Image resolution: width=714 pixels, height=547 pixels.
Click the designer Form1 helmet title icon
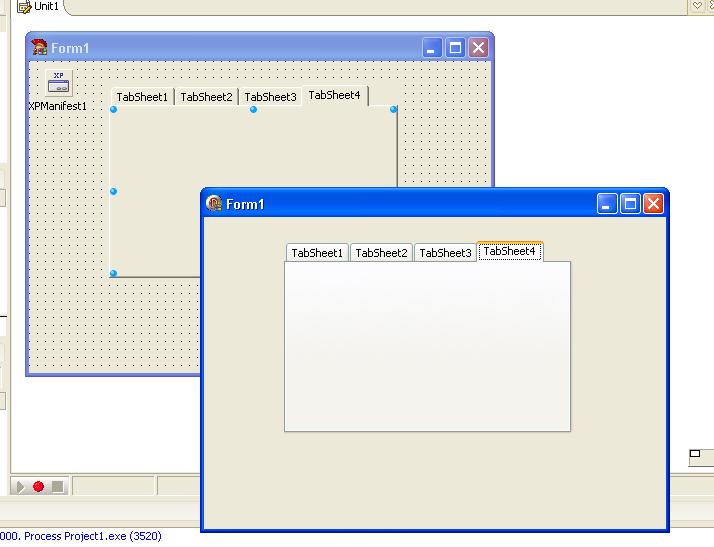pyautogui.click(x=39, y=47)
